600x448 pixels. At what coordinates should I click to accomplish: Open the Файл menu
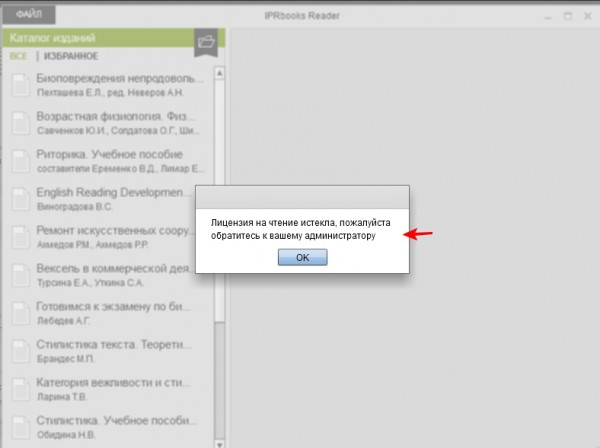(29, 15)
